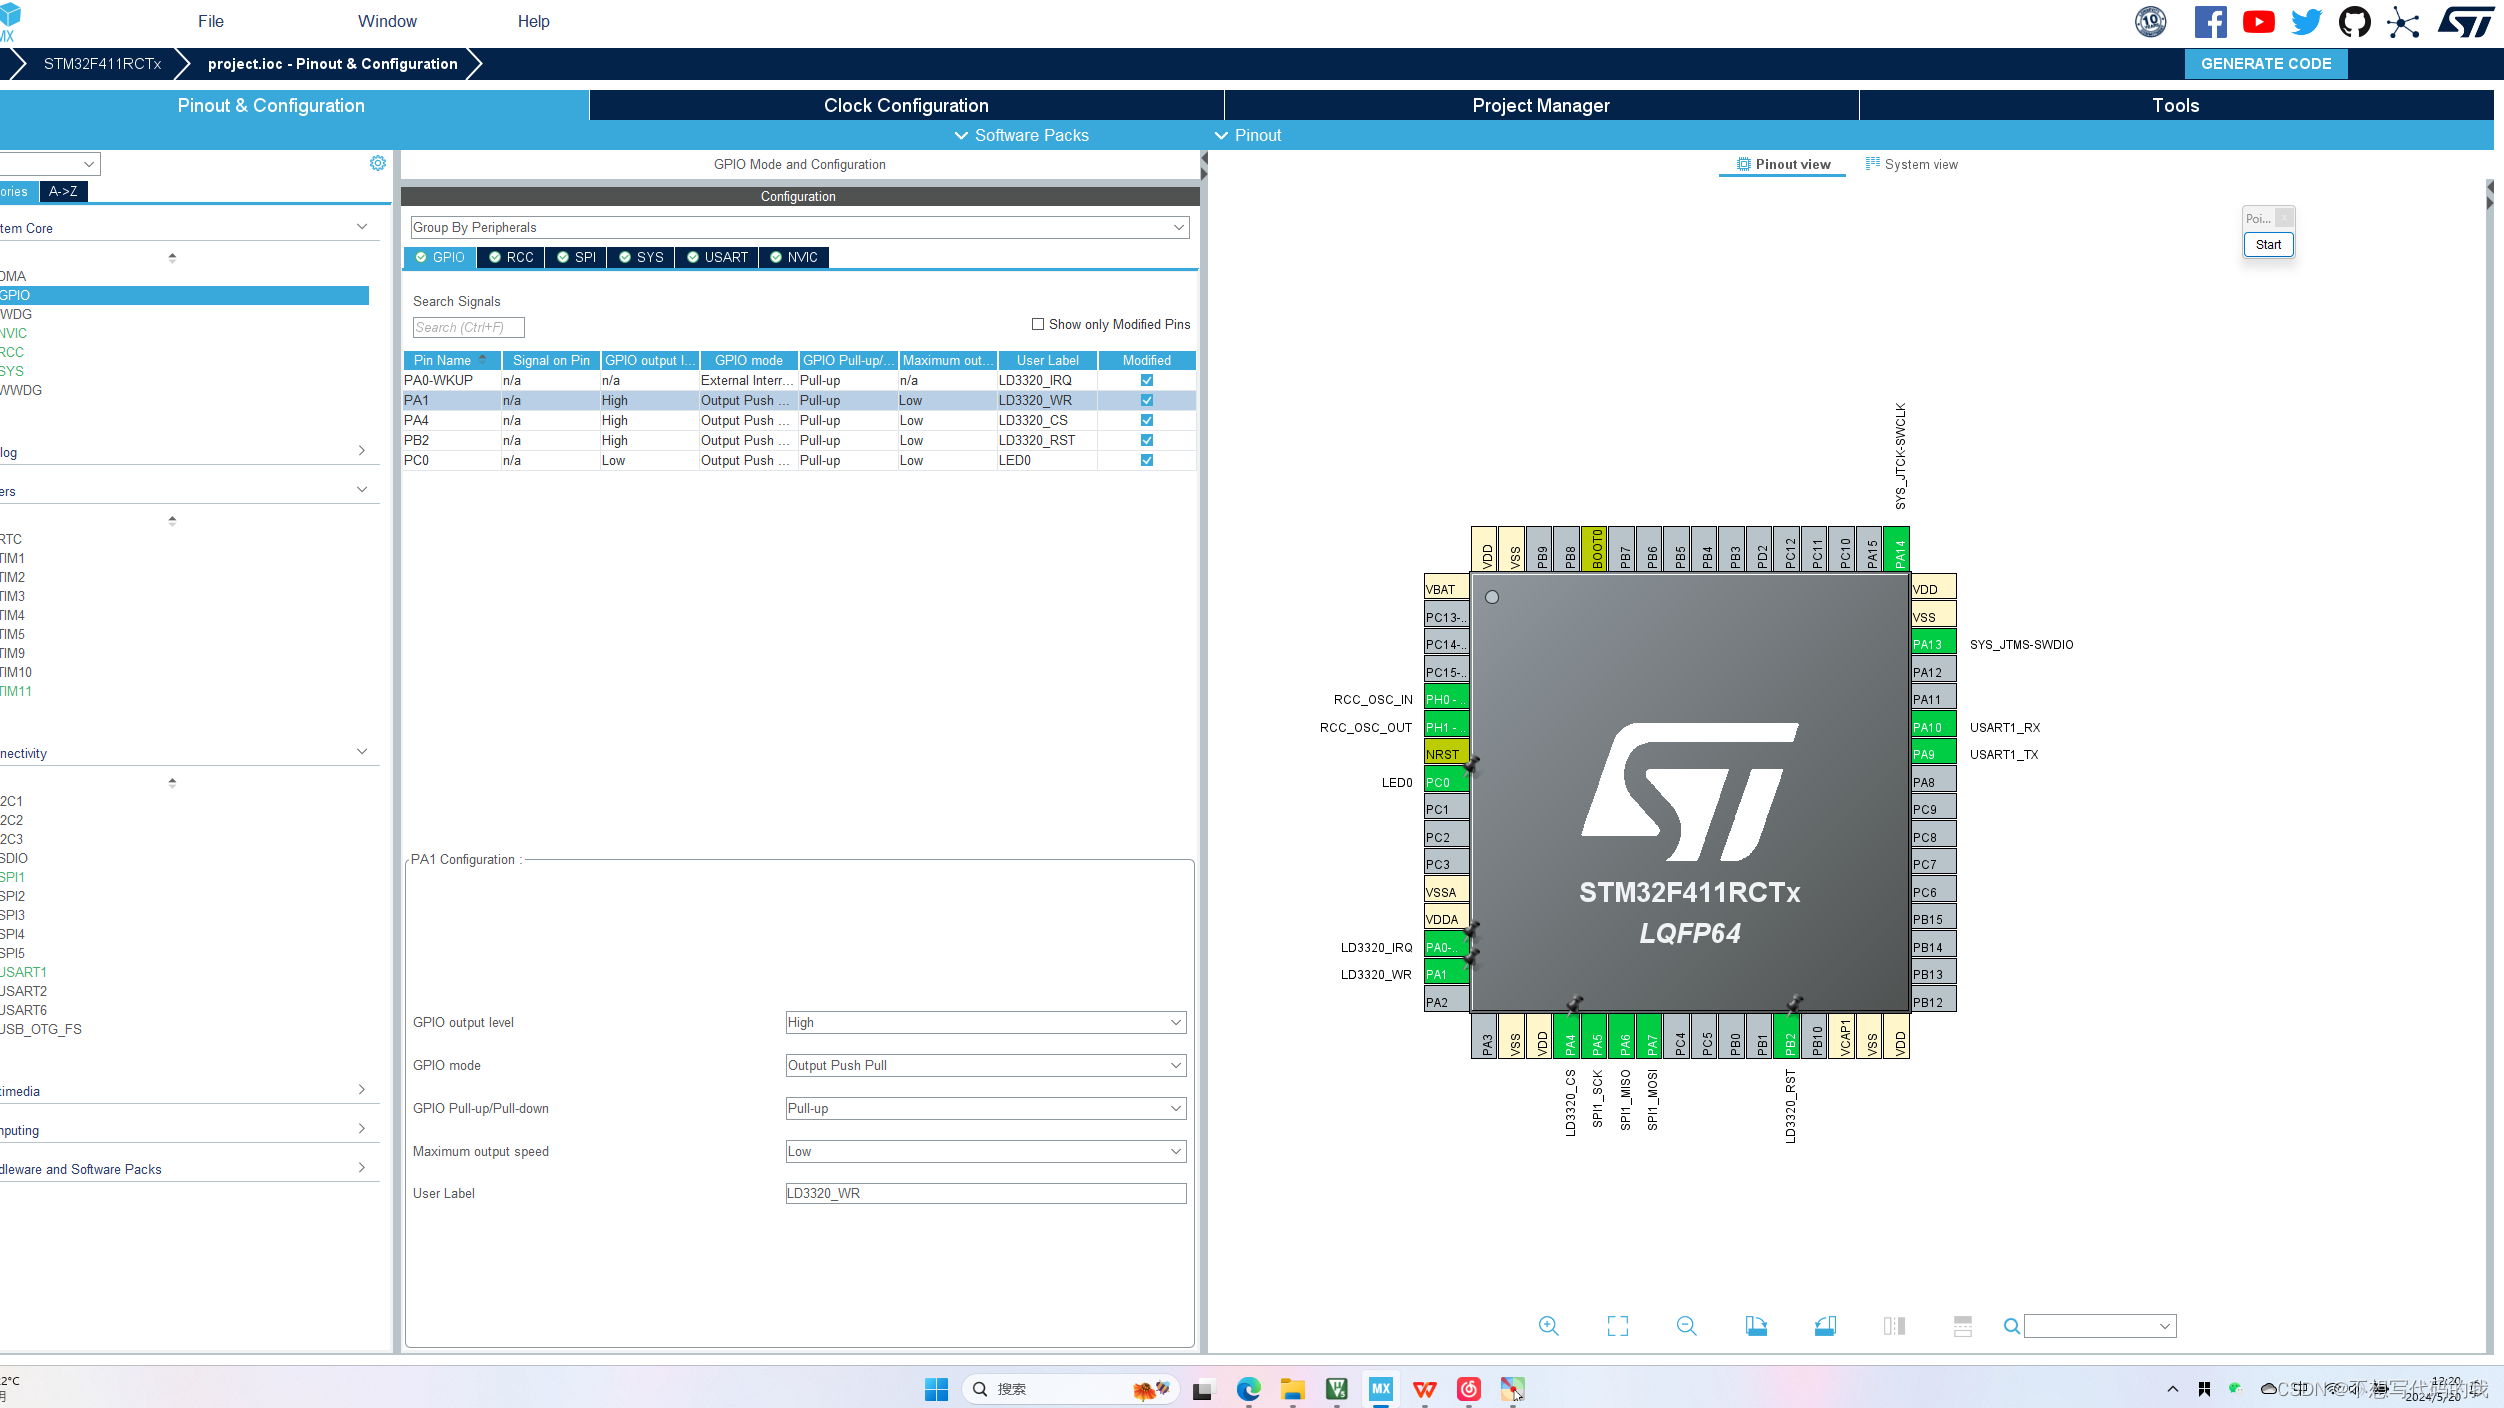This screenshot has height=1408, width=2504.
Task: Open the category settings gear icon
Action: [x=378, y=163]
